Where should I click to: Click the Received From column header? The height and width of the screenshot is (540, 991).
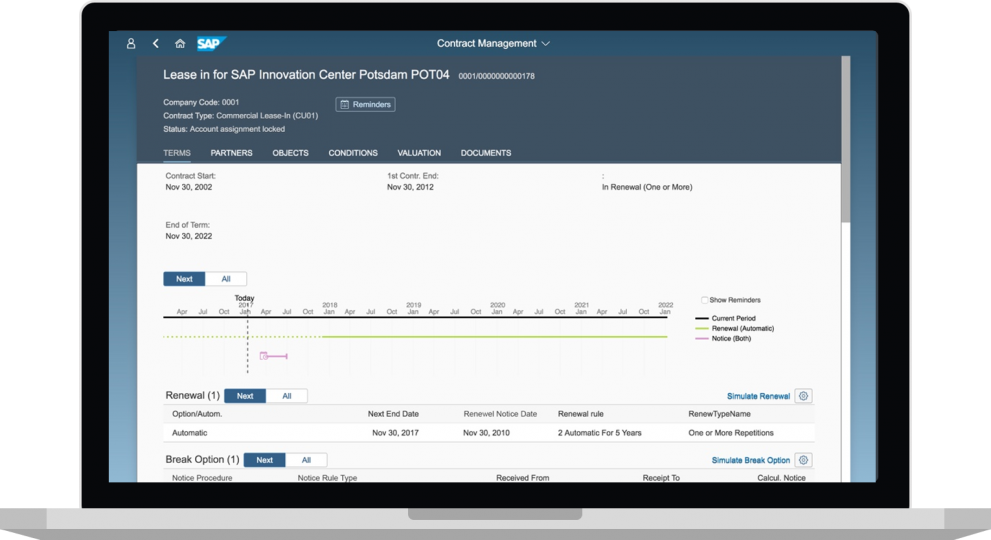pyautogui.click(x=523, y=478)
